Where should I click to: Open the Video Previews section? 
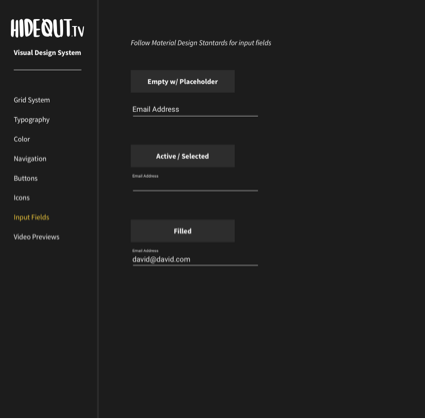(36, 237)
